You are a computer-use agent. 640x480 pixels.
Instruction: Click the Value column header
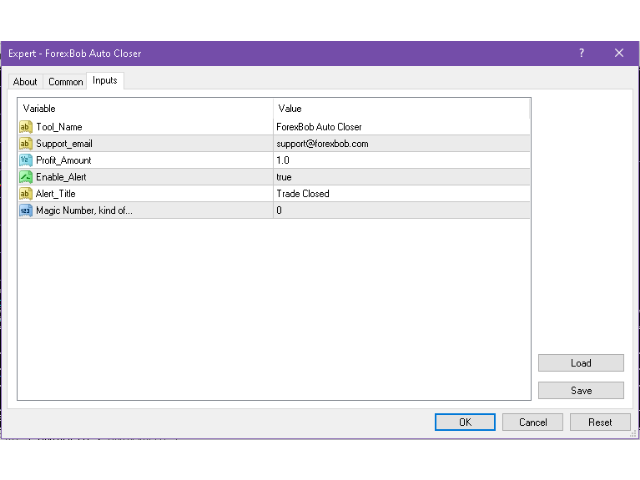pos(402,109)
